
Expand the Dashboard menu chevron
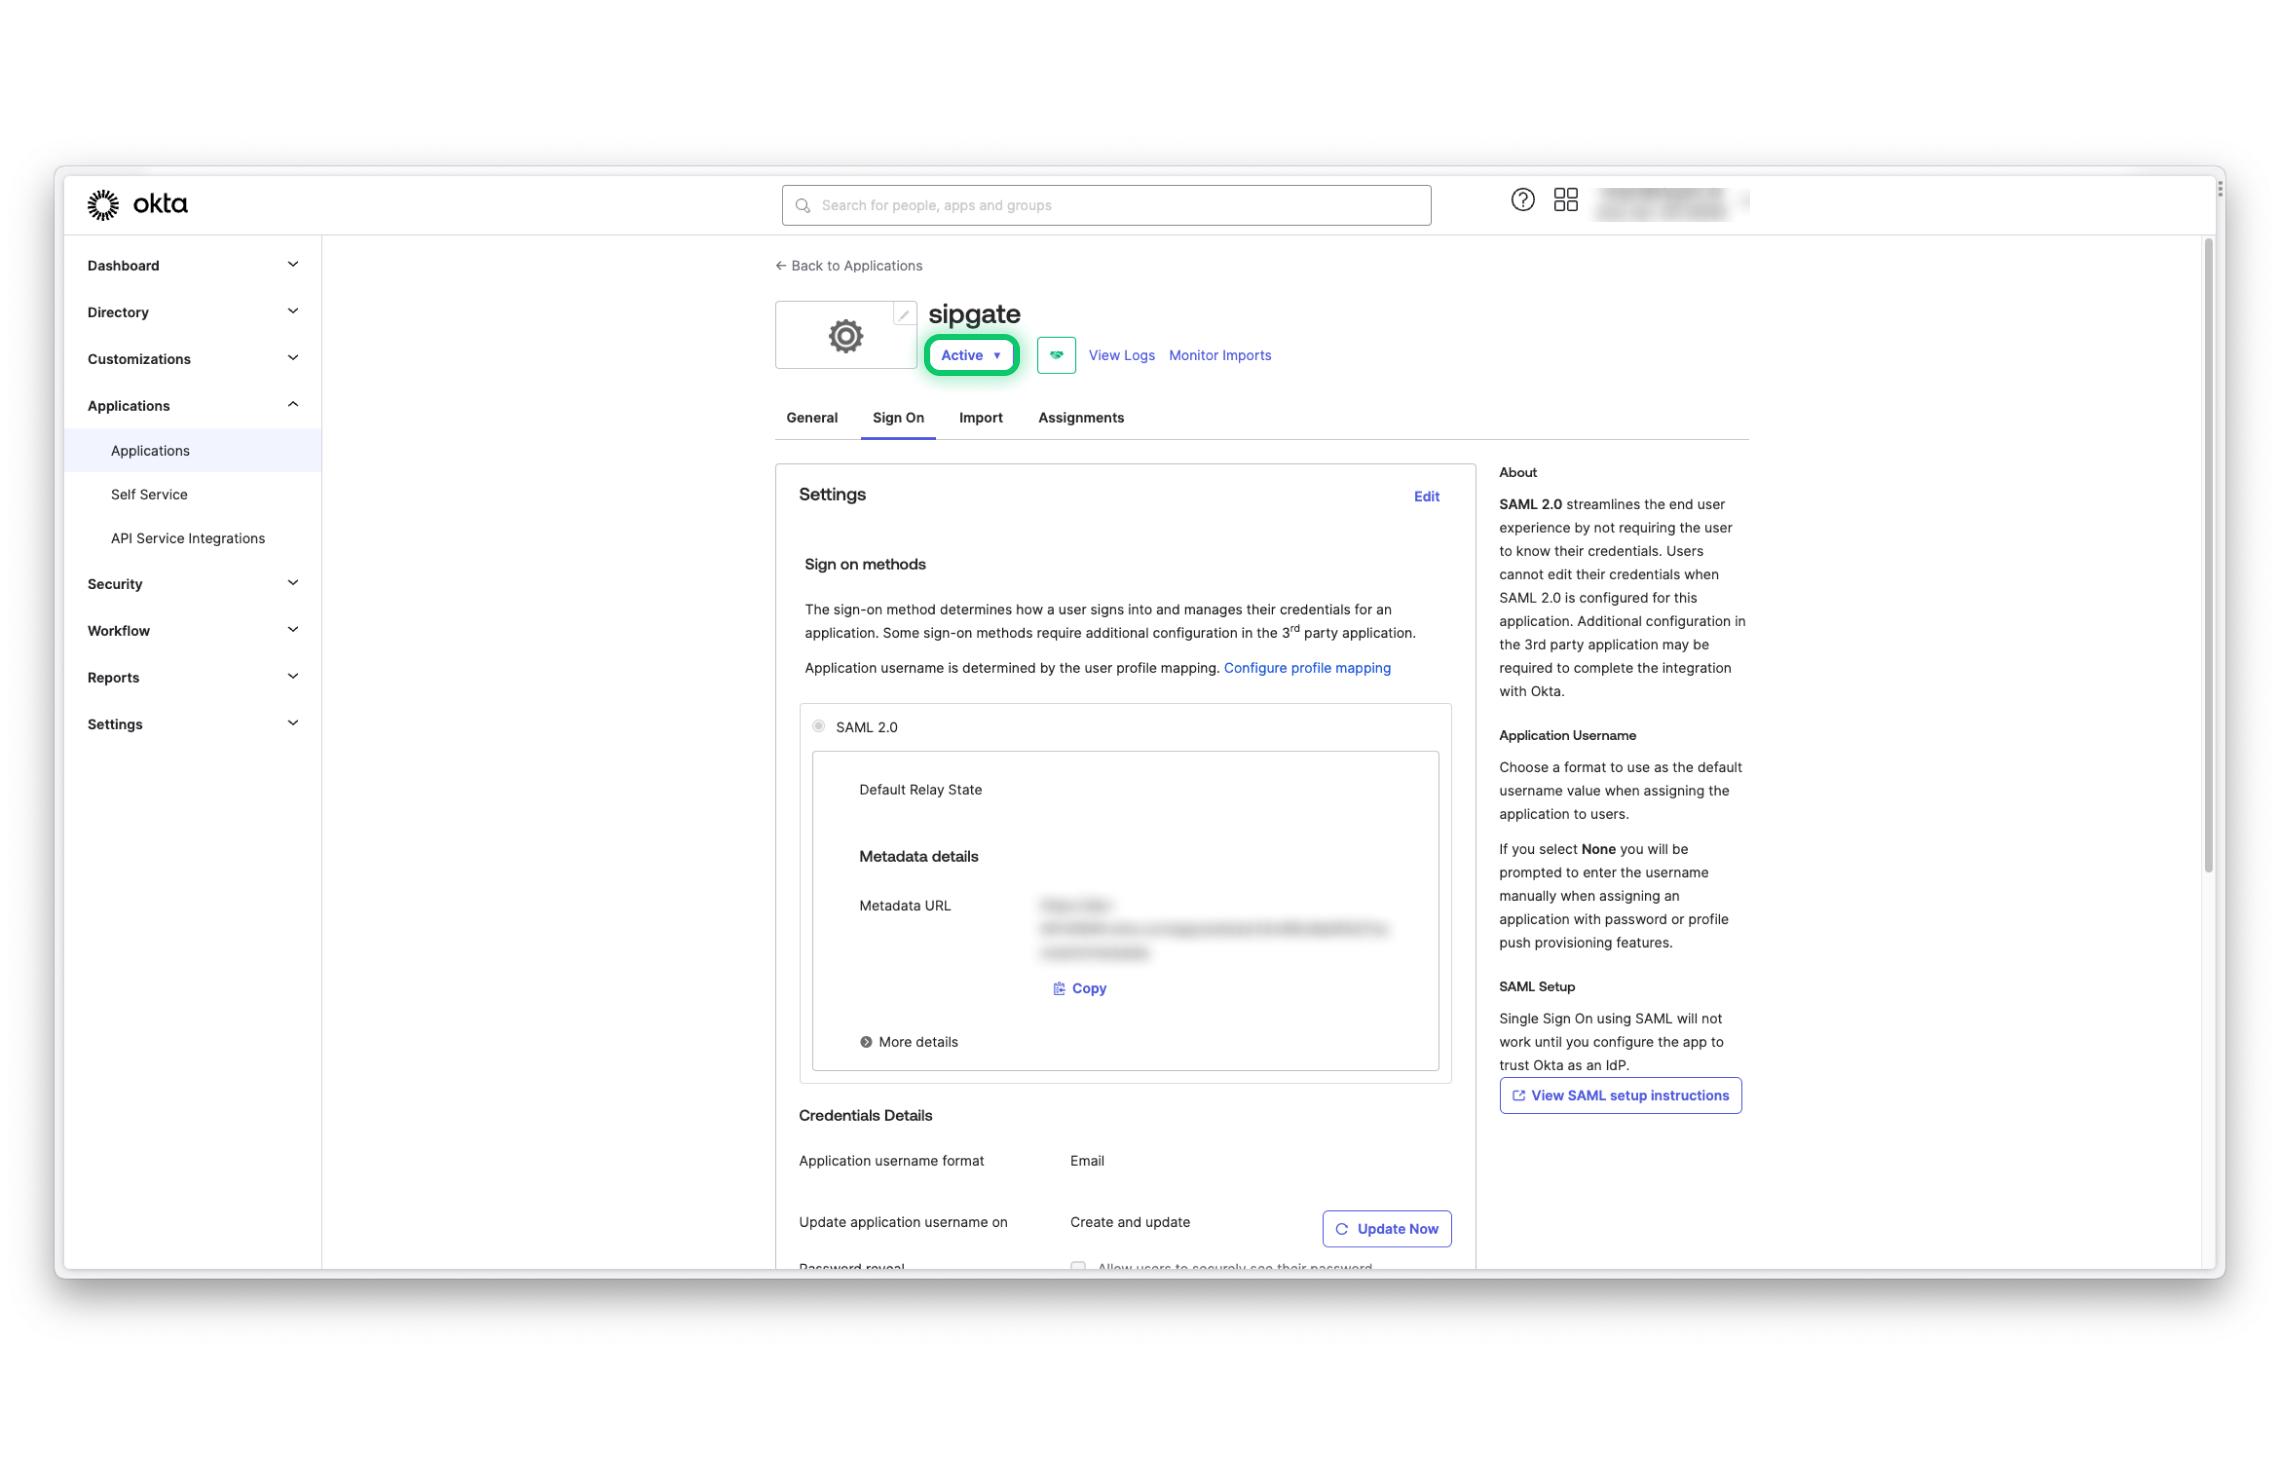[x=292, y=265]
